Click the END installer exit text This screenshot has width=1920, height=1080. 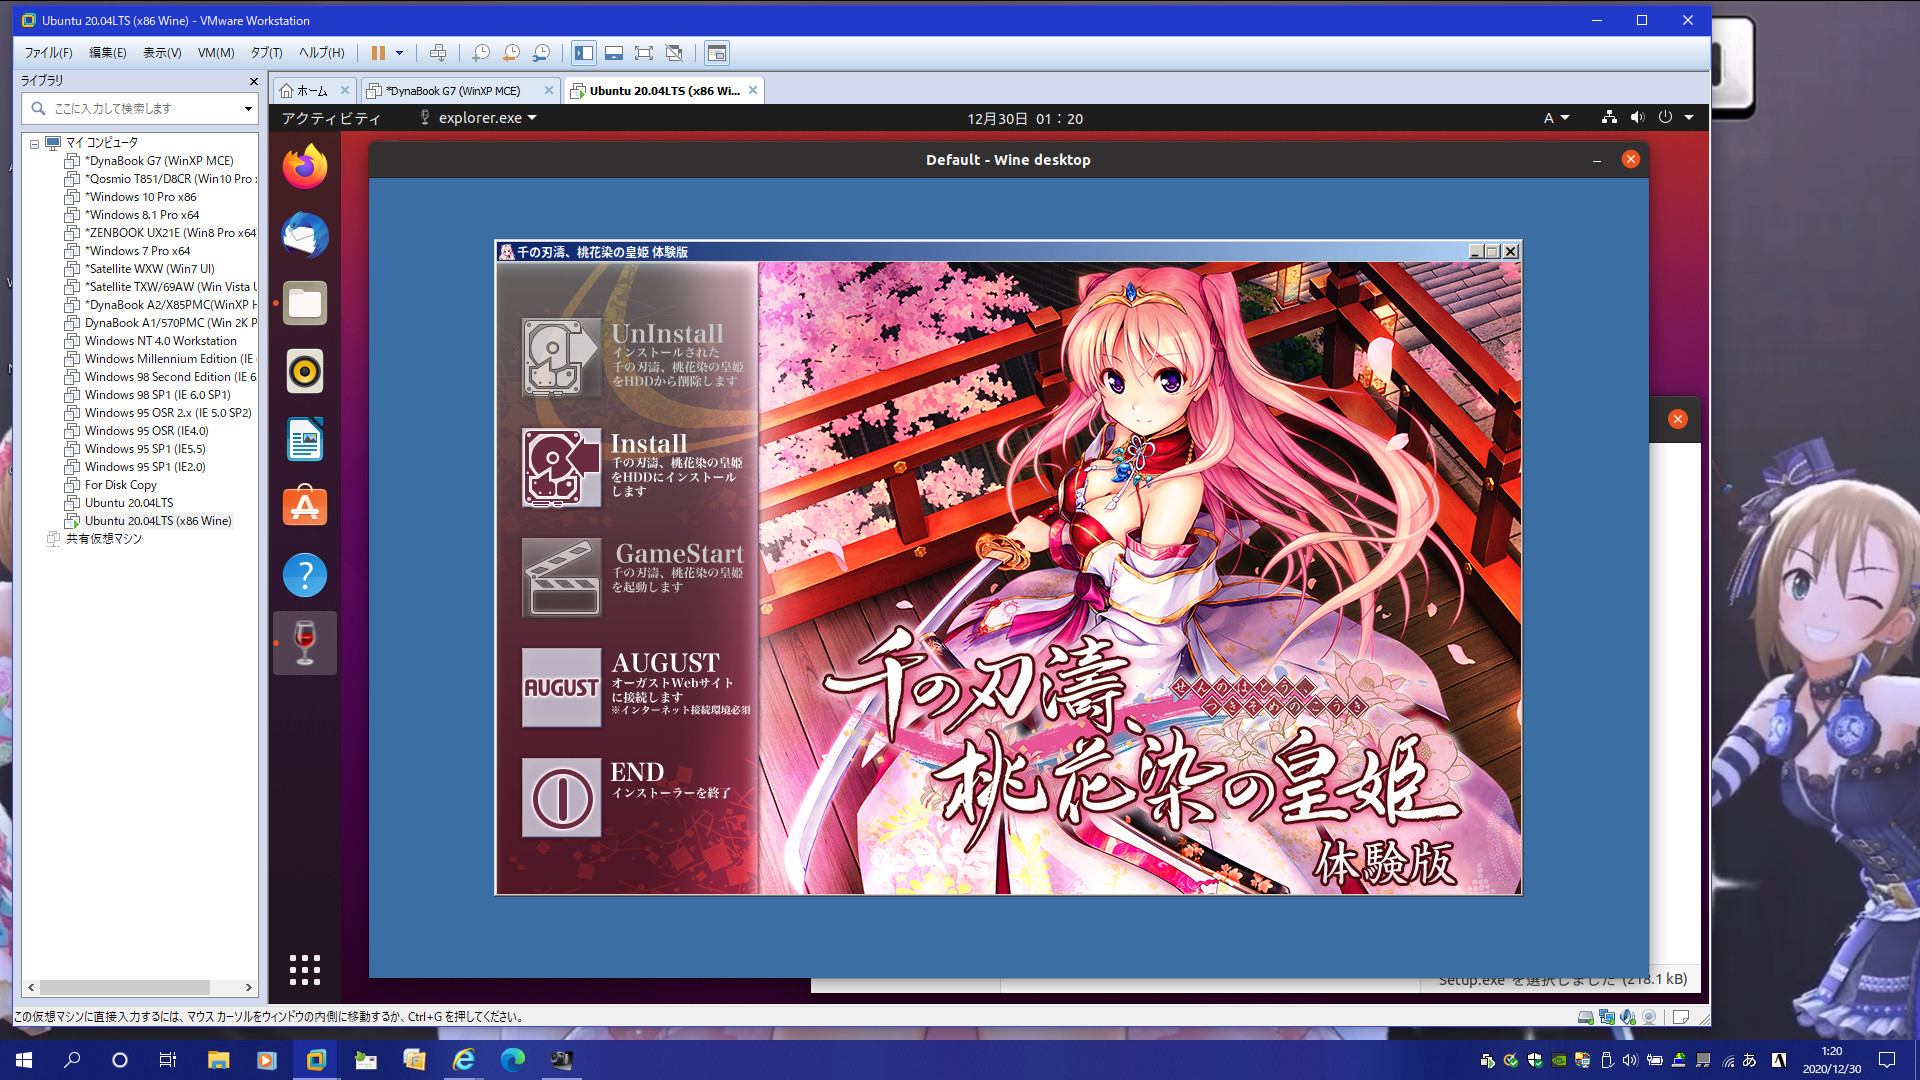[671, 793]
